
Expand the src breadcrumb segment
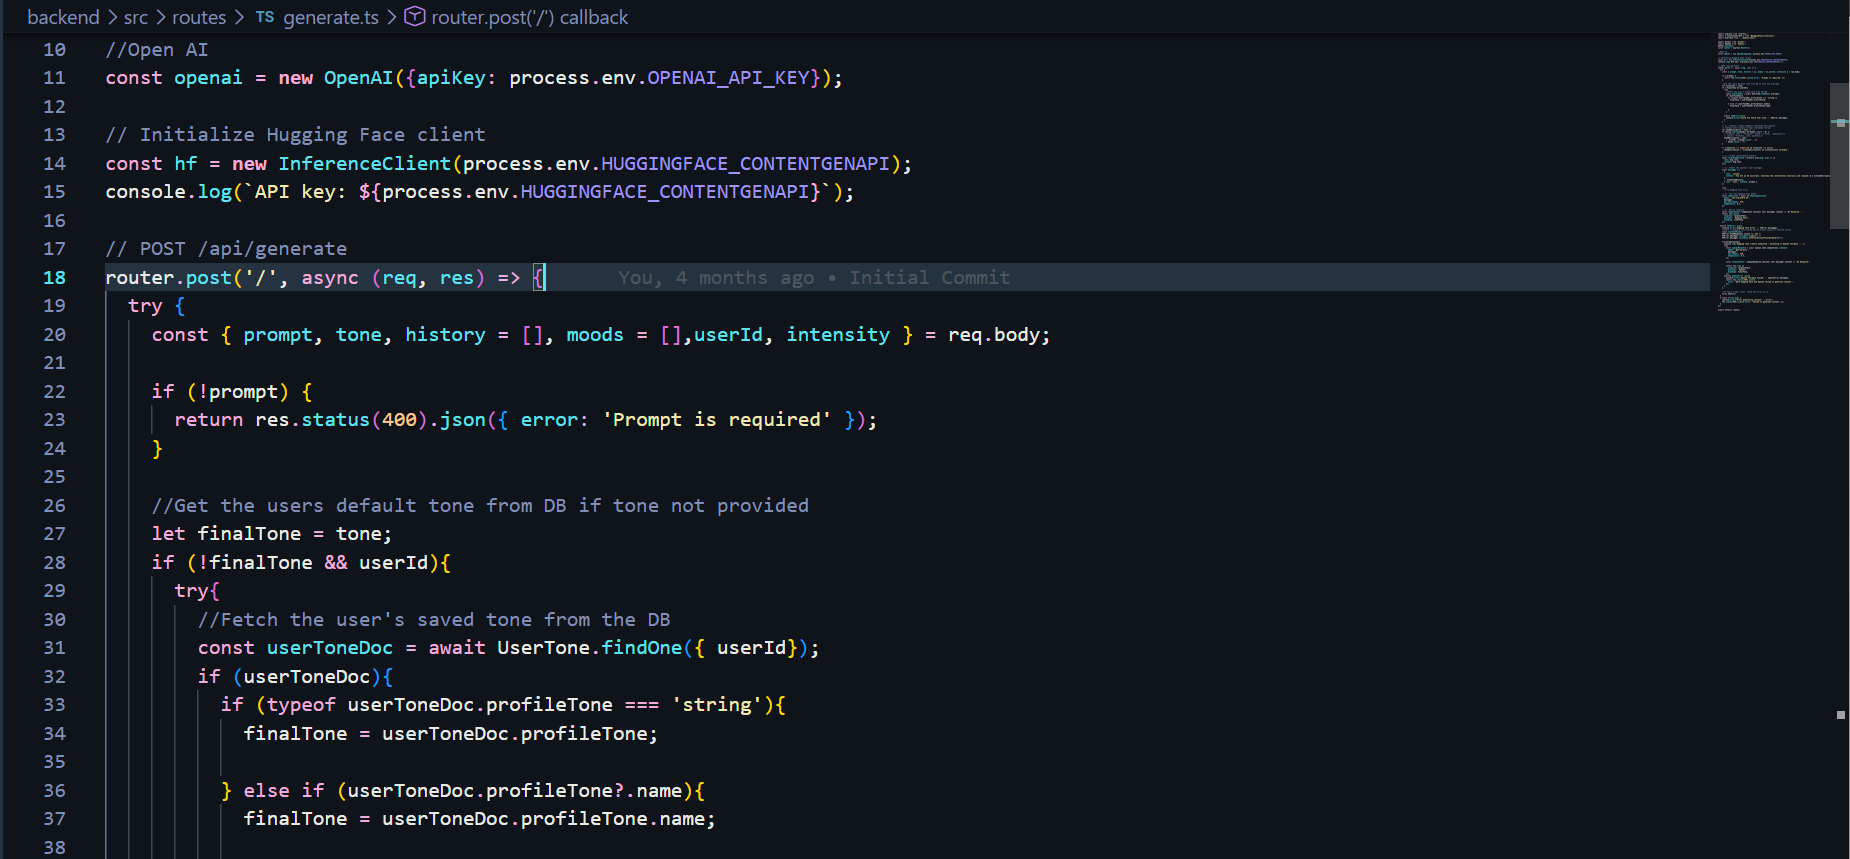[136, 17]
